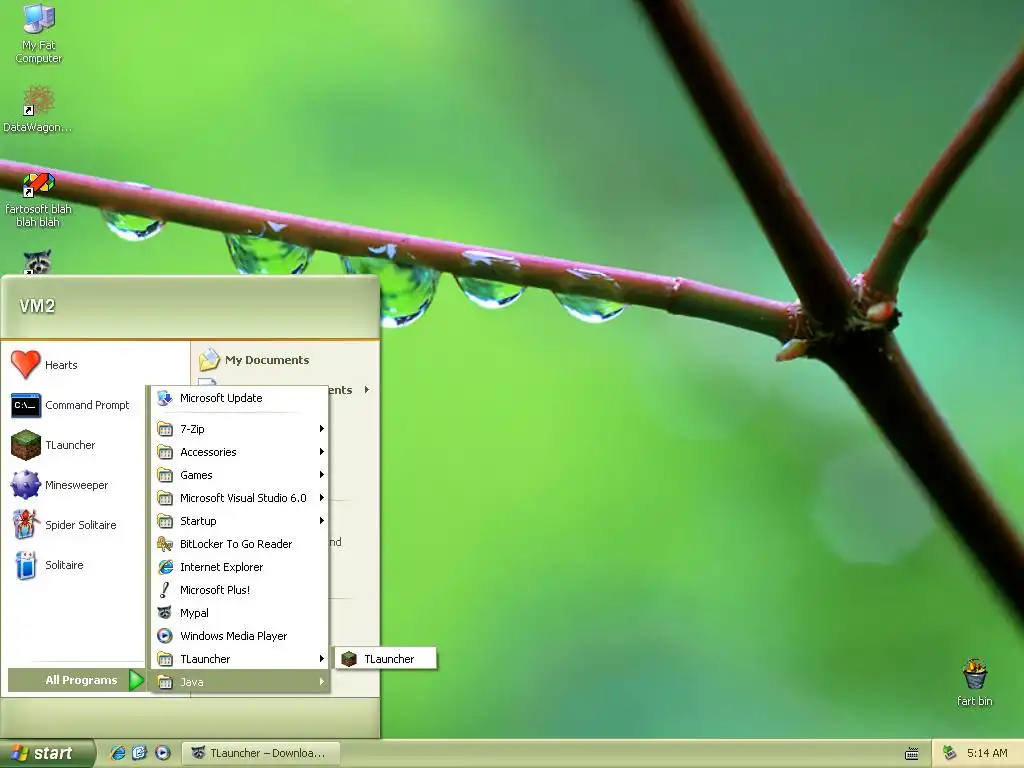Expand the 7-Zip submenu arrow
1024x768 pixels.
(x=321, y=428)
